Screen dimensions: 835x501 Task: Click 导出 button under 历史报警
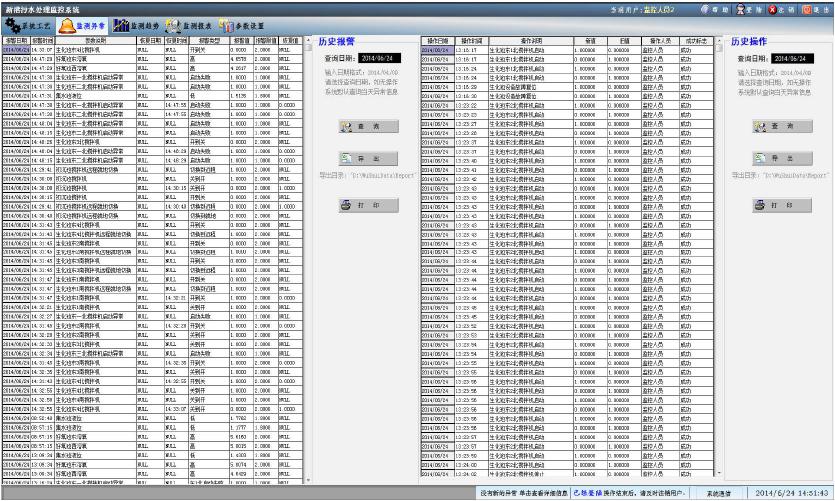[360, 158]
